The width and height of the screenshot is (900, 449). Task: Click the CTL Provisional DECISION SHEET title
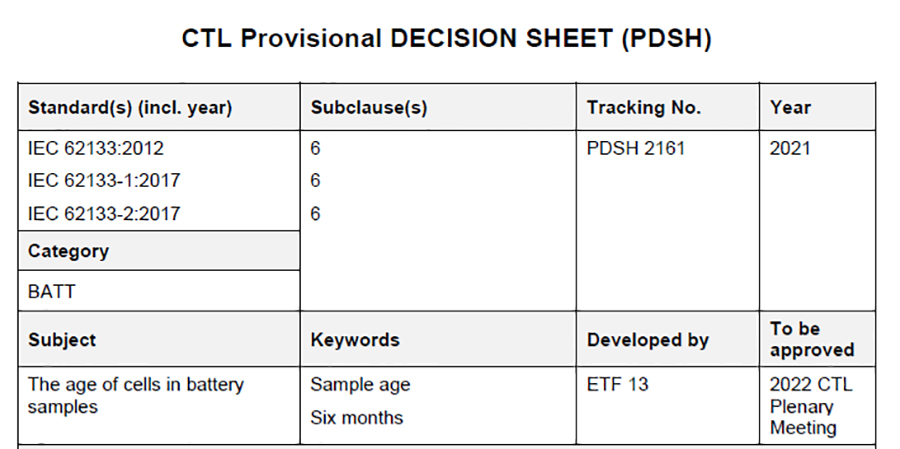pos(446,39)
